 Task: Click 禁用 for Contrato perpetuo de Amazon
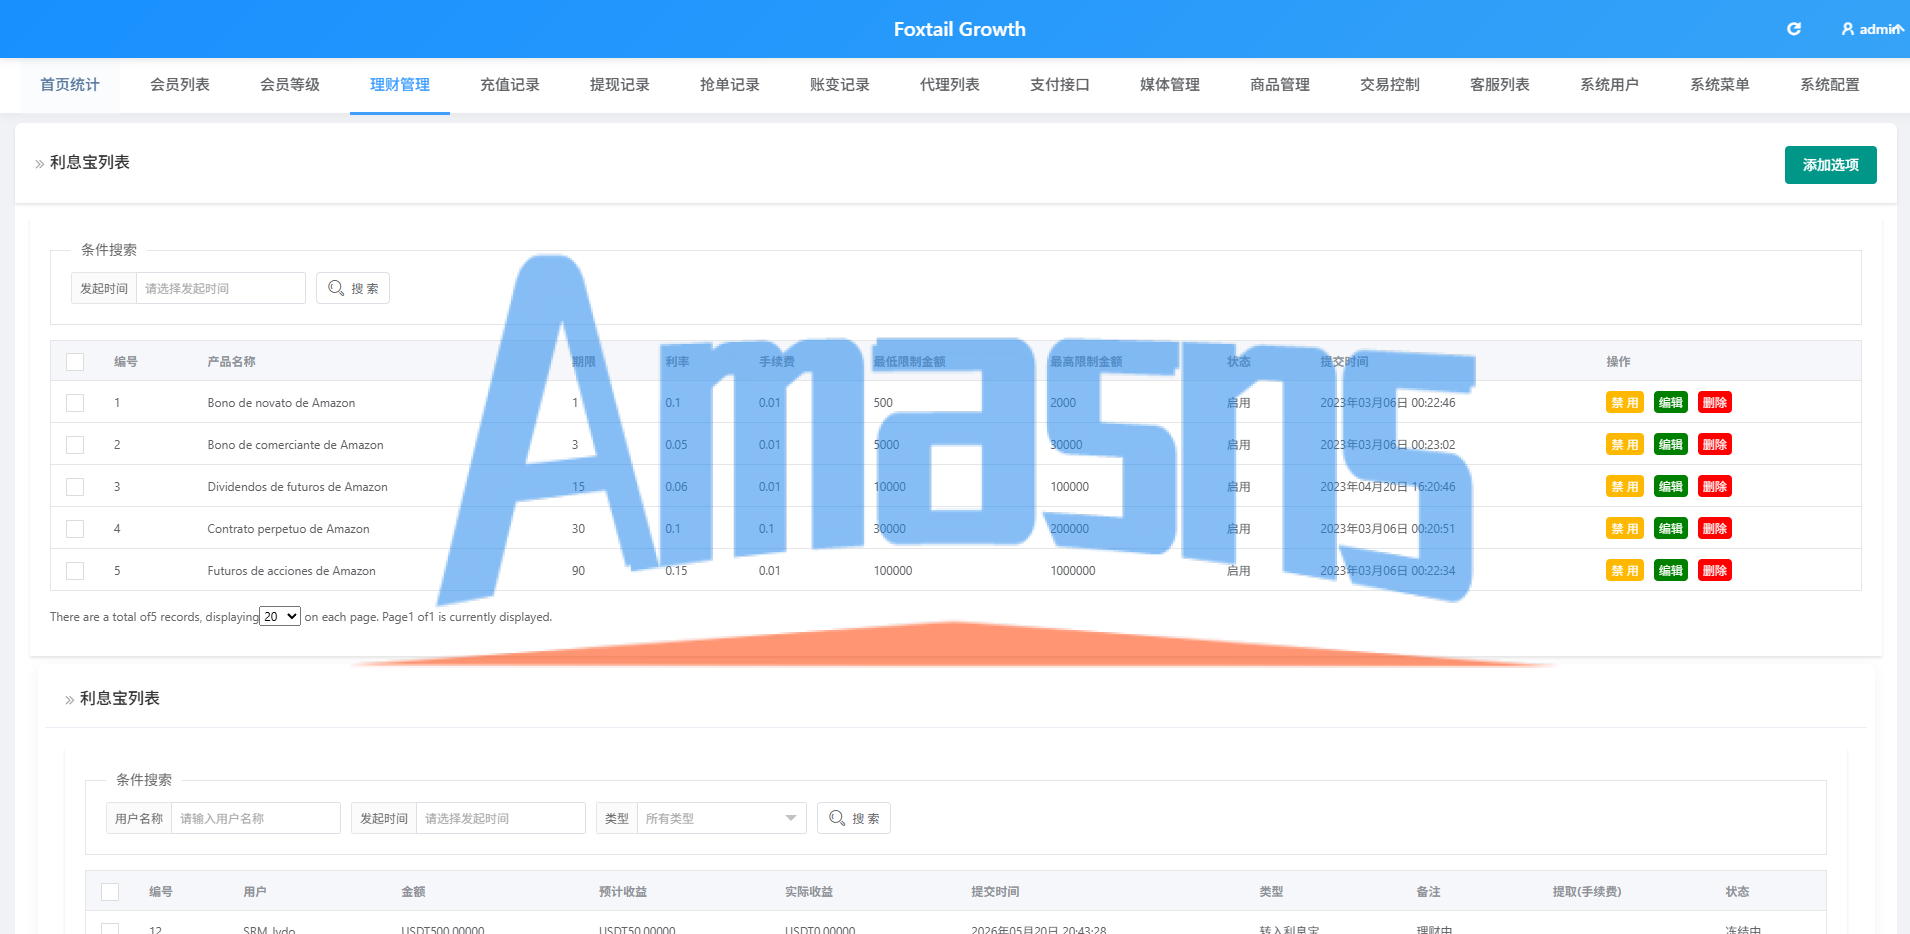[x=1625, y=529]
